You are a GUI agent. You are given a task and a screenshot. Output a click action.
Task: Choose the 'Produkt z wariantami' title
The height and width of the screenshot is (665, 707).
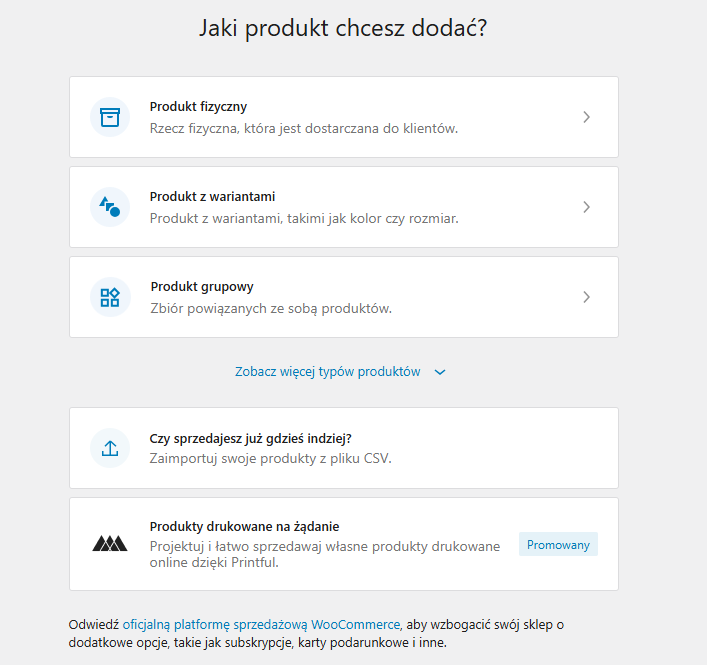(x=212, y=197)
